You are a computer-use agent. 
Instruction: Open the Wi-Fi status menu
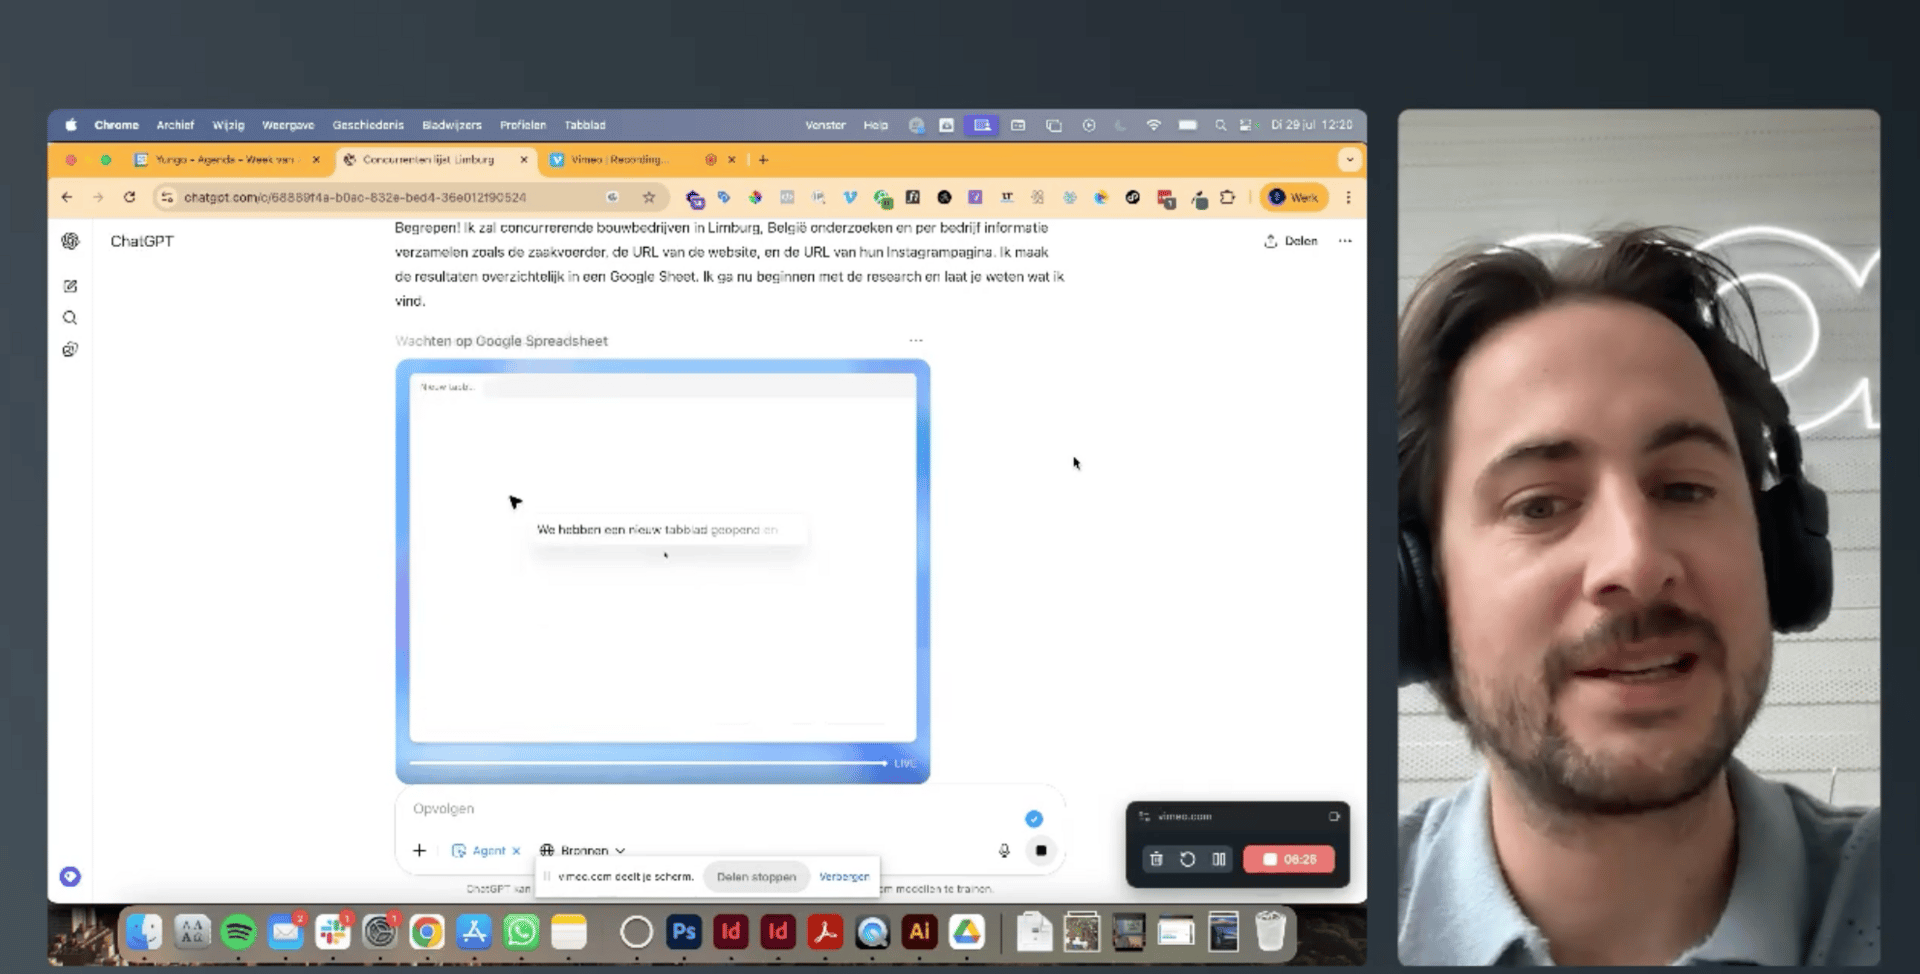click(x=1153, y=126)
